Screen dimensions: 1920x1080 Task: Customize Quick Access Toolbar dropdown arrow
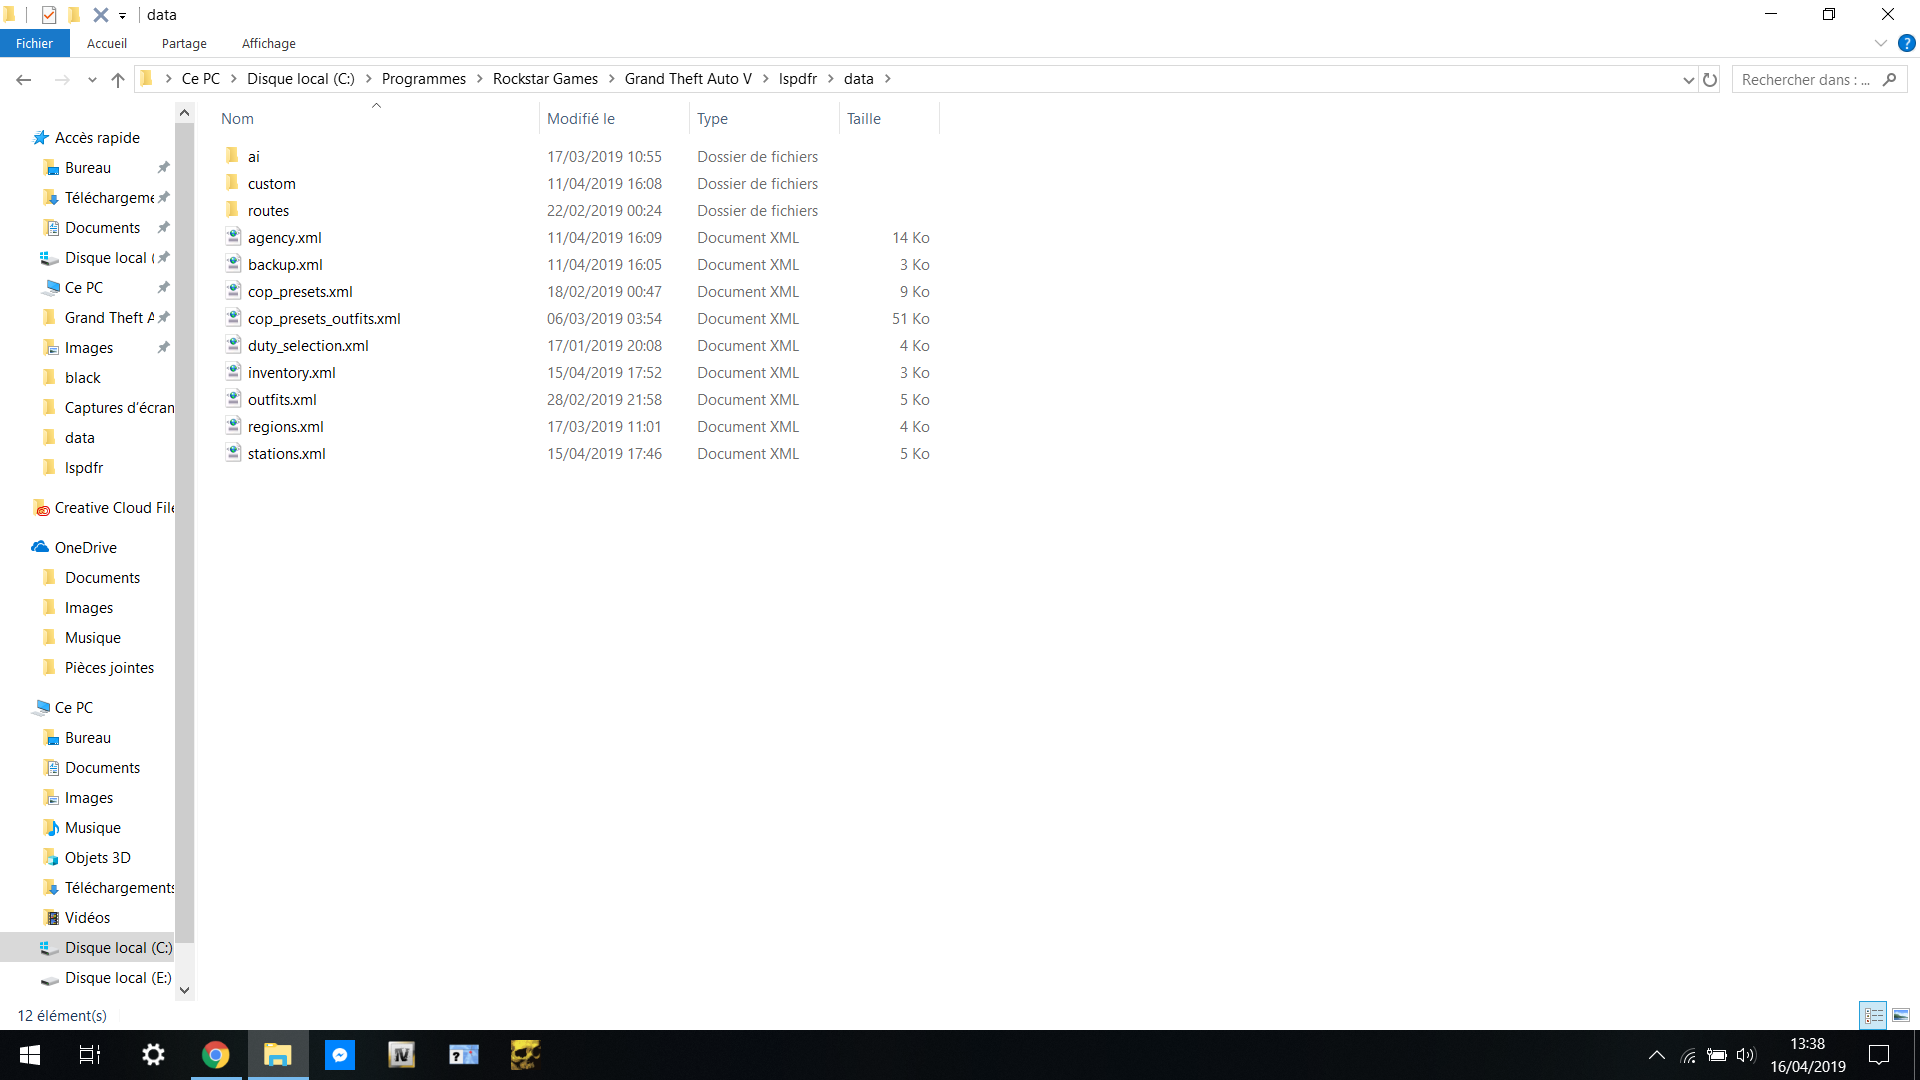(122, 16)
